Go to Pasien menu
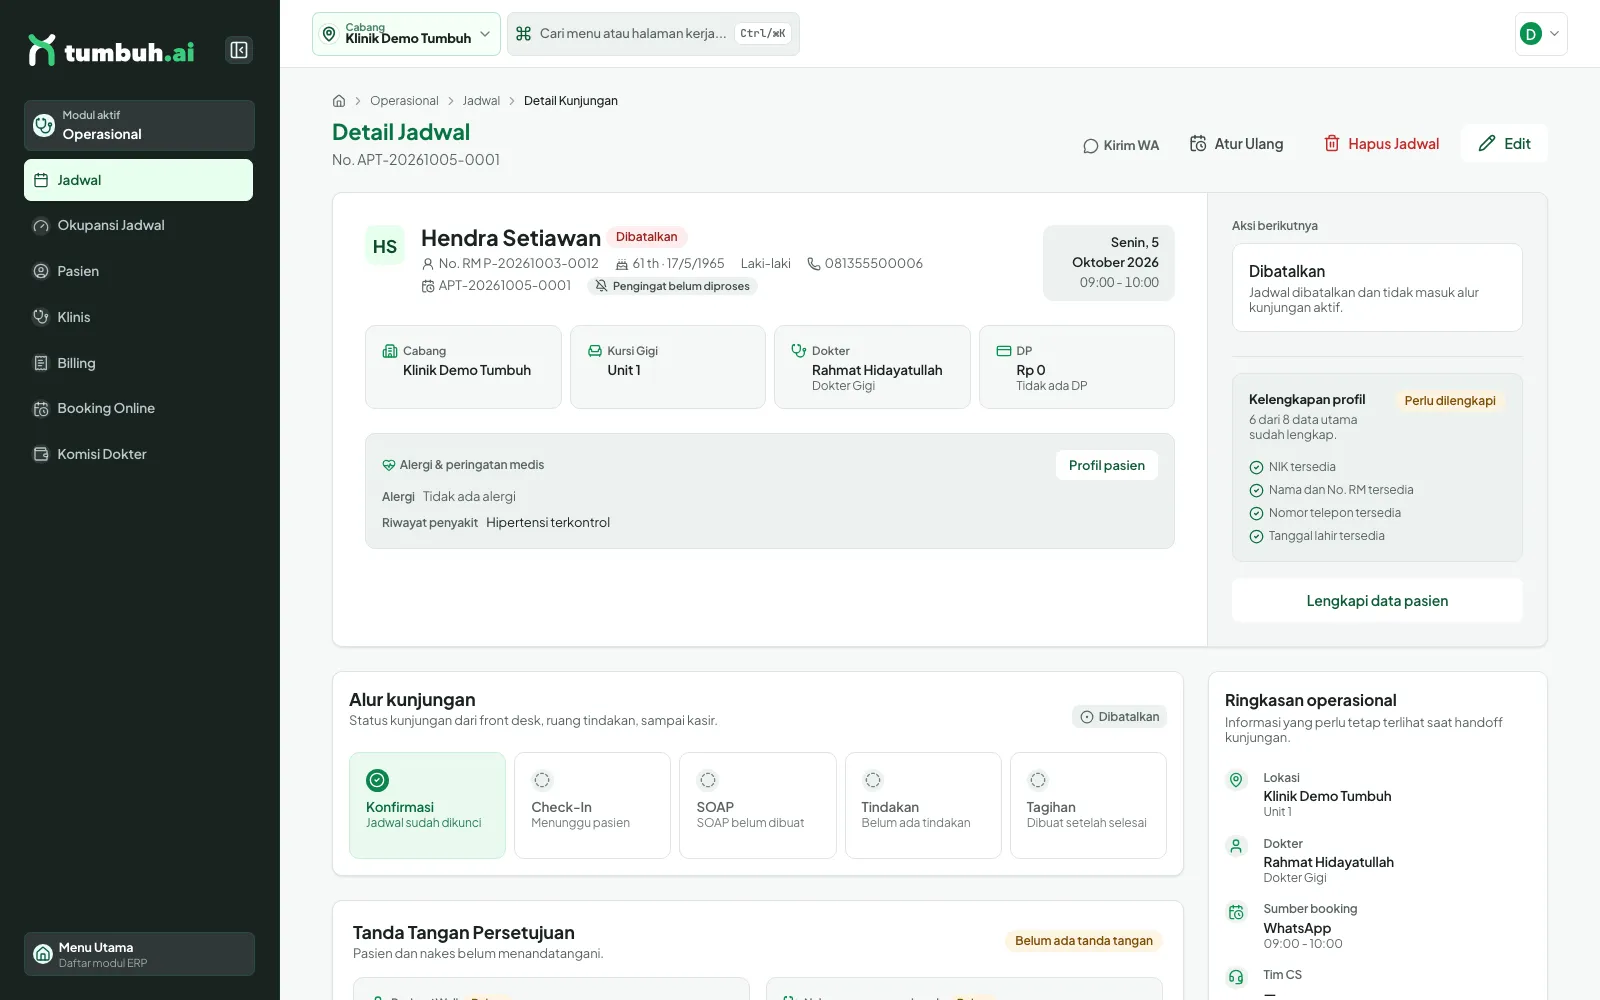This screenshot has width=1600, height=1000. coord(138,271)
